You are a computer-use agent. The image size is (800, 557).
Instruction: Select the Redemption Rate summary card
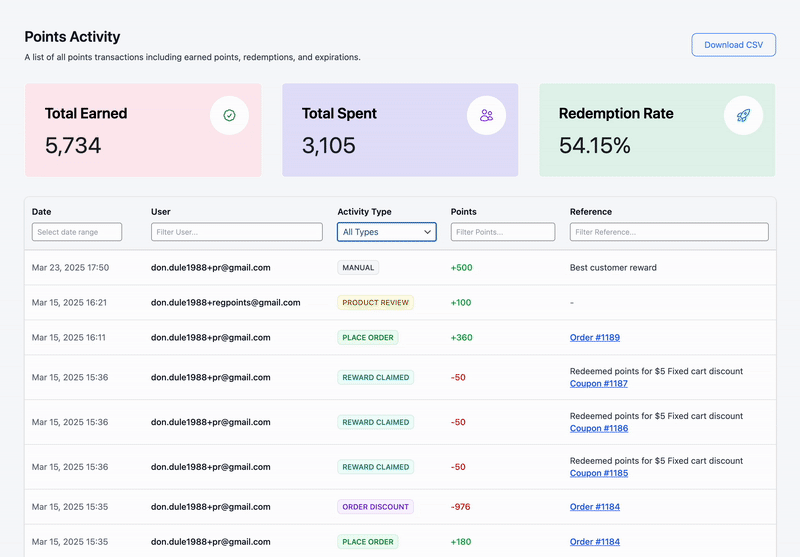pos(657,130)
